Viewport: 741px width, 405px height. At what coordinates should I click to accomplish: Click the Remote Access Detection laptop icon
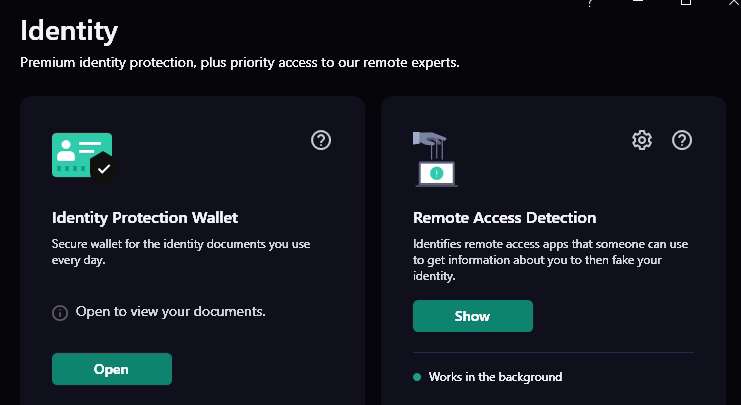point(434,160)
